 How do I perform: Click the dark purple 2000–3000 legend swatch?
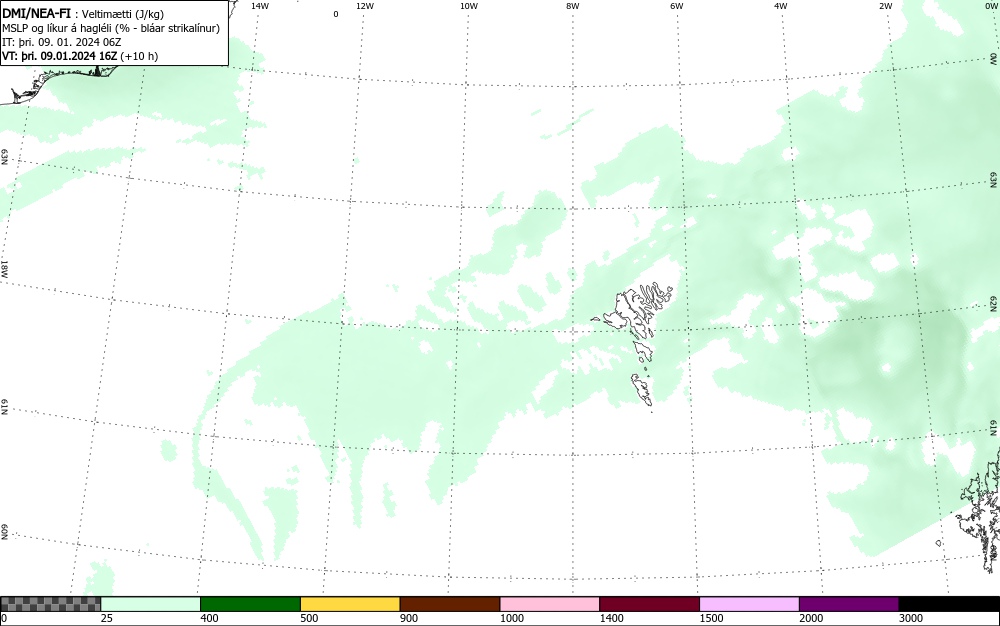click(x=849, y=604)
